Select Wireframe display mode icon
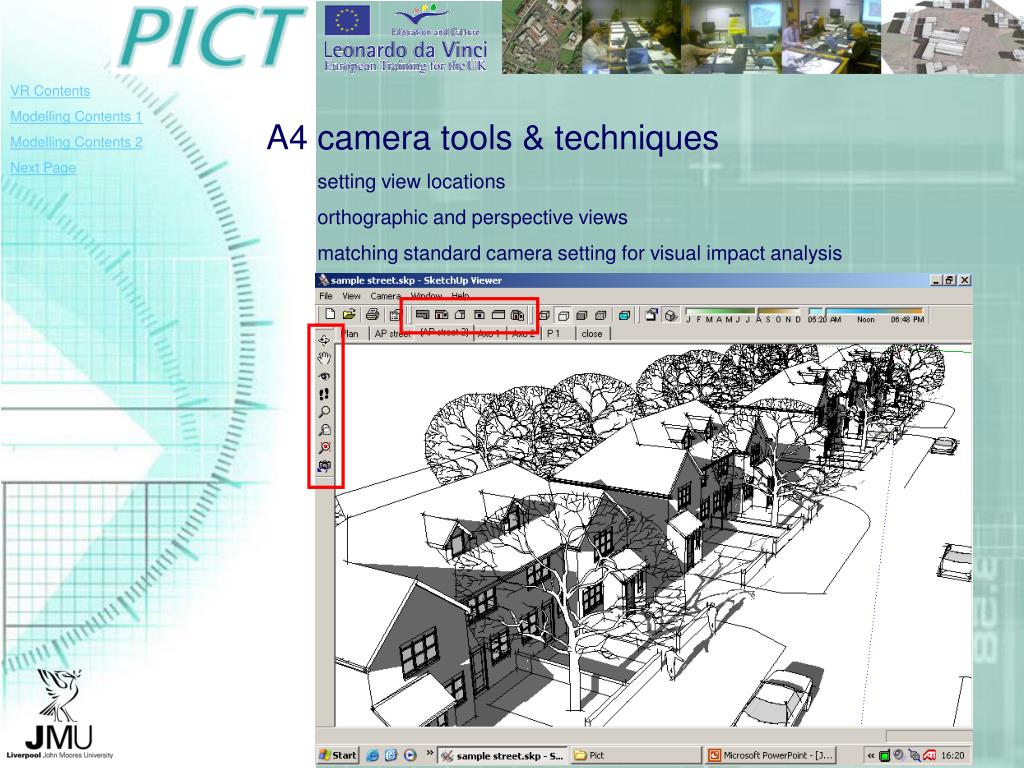This screenshot has height=768, width=1024. 544,315
